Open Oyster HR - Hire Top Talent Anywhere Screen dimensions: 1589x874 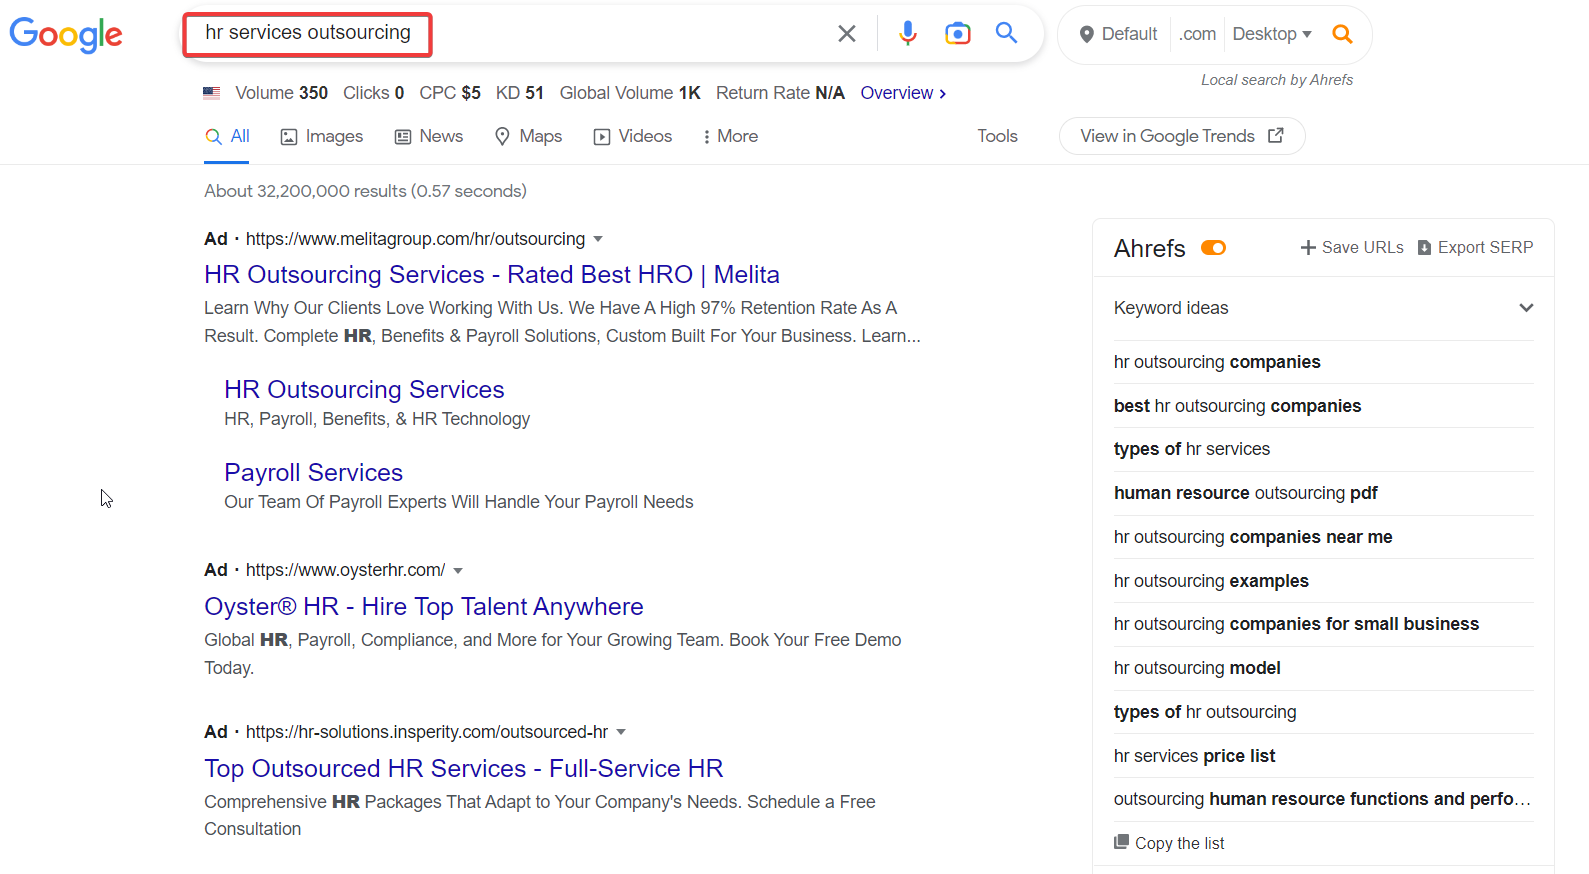click(424, 606)
